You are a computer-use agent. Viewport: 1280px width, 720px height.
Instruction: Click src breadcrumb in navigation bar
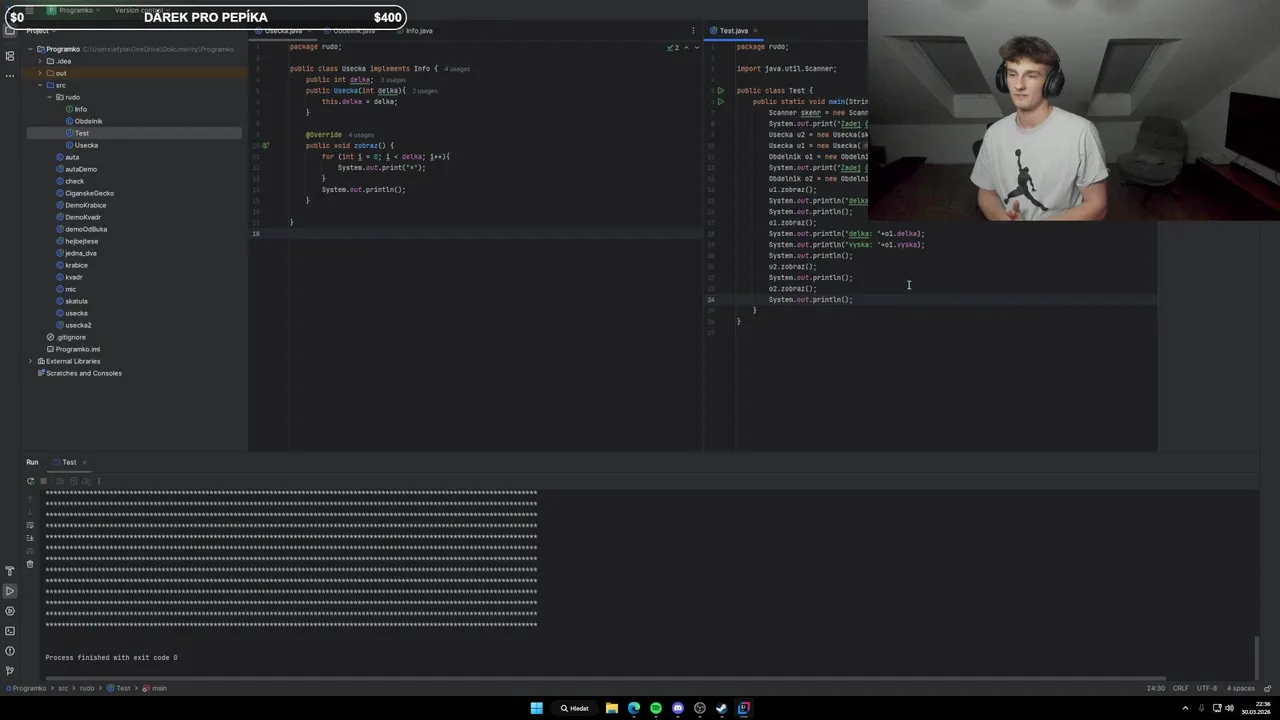tap(63, 688)
